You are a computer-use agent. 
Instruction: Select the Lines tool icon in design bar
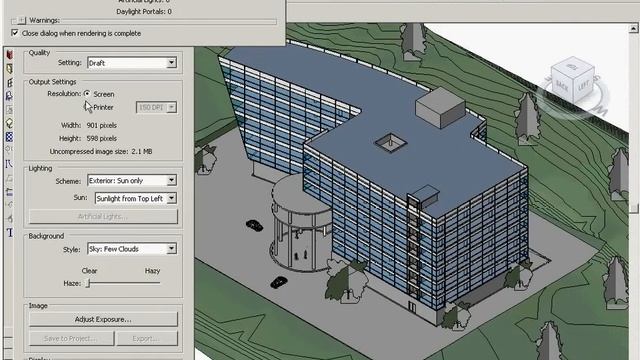coord(9,164)
